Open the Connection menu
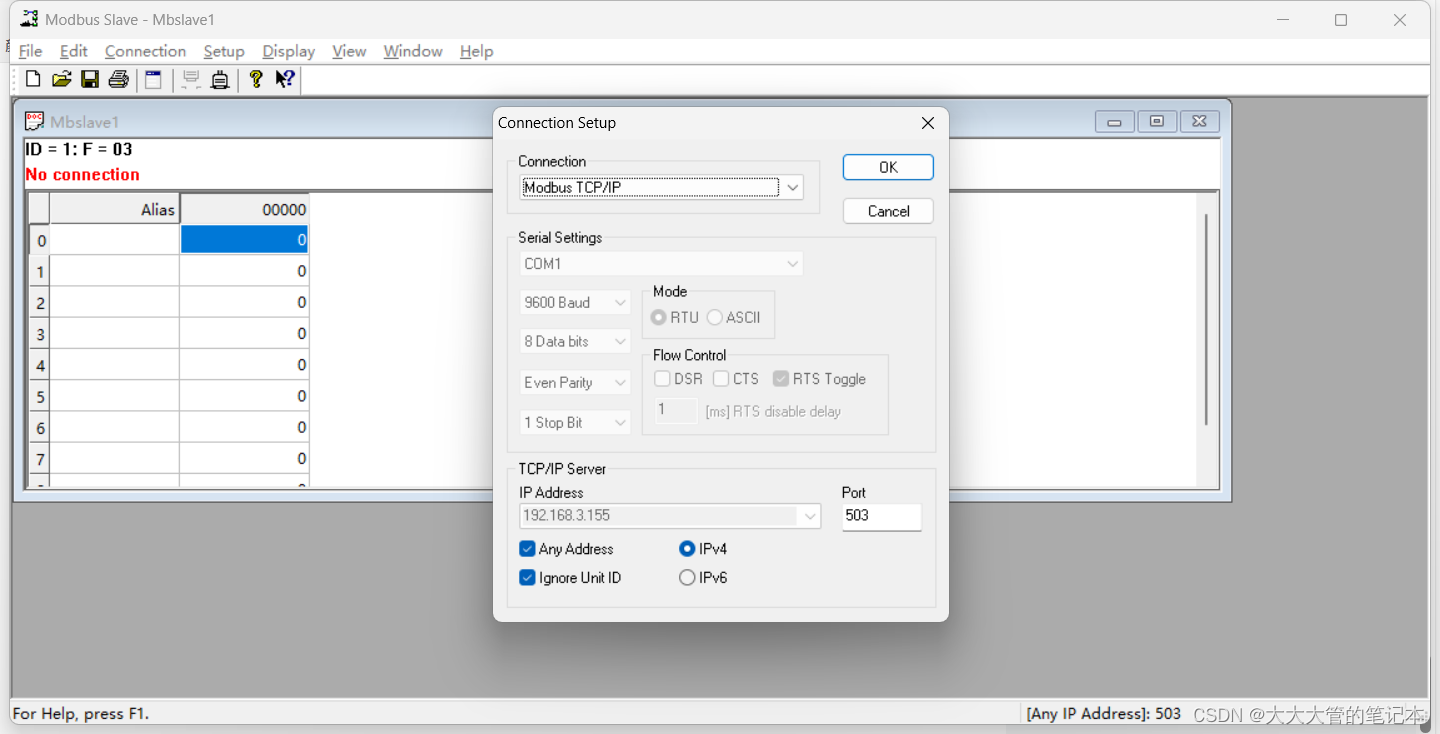 coord(145,51)
